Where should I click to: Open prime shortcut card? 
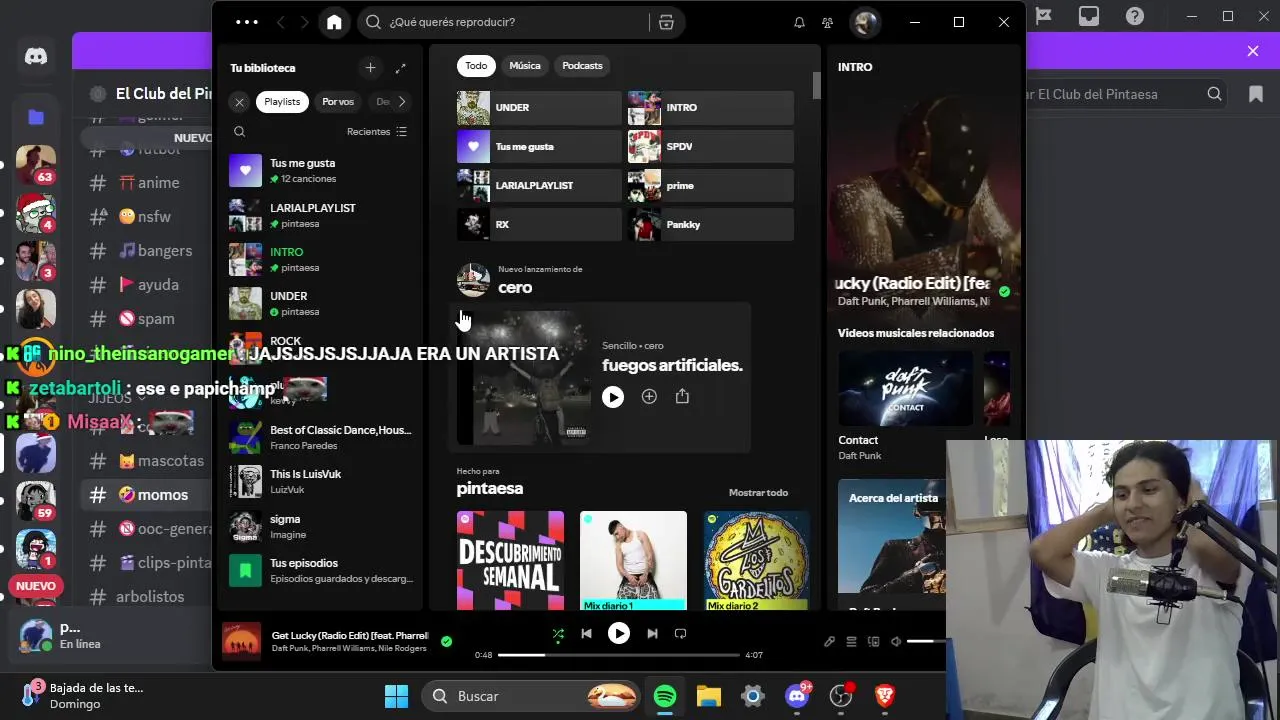[x=711, y=185]
